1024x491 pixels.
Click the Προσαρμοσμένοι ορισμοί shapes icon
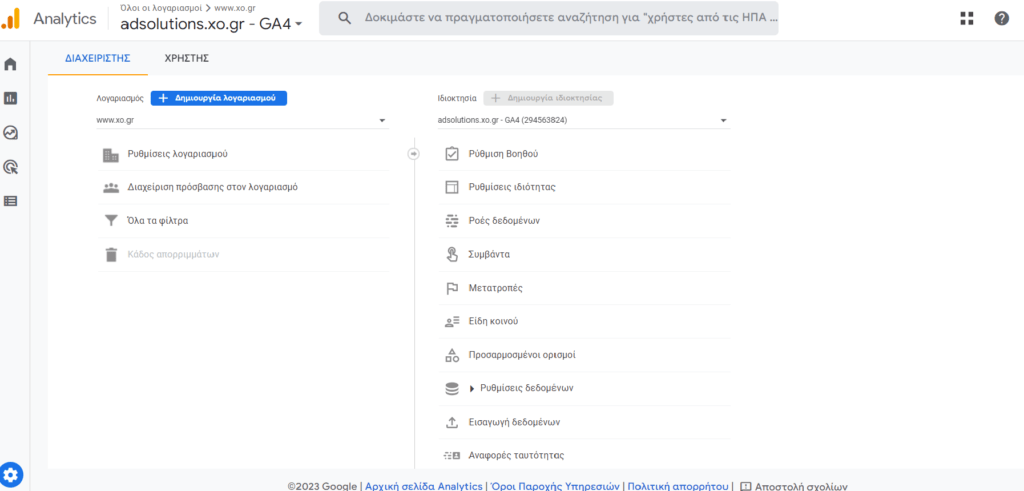[x=452, y=355]
